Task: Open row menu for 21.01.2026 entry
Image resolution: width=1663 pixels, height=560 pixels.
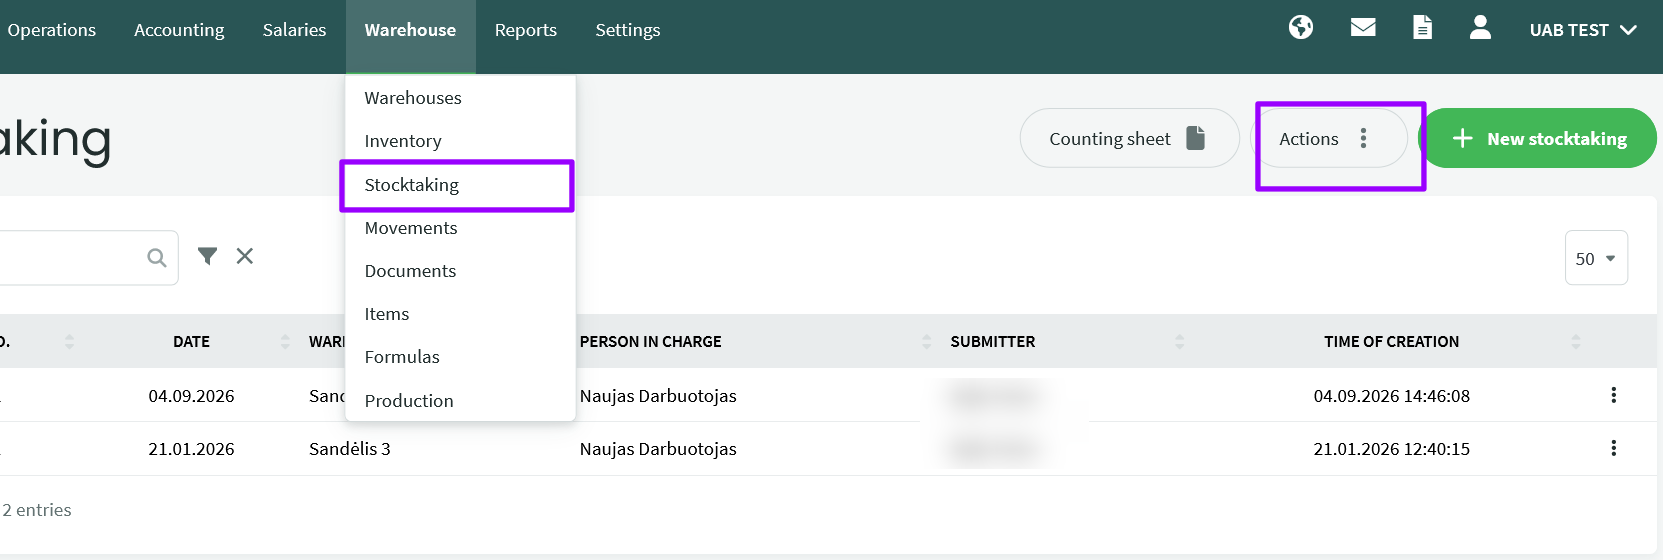Action: pos(1613,448)
